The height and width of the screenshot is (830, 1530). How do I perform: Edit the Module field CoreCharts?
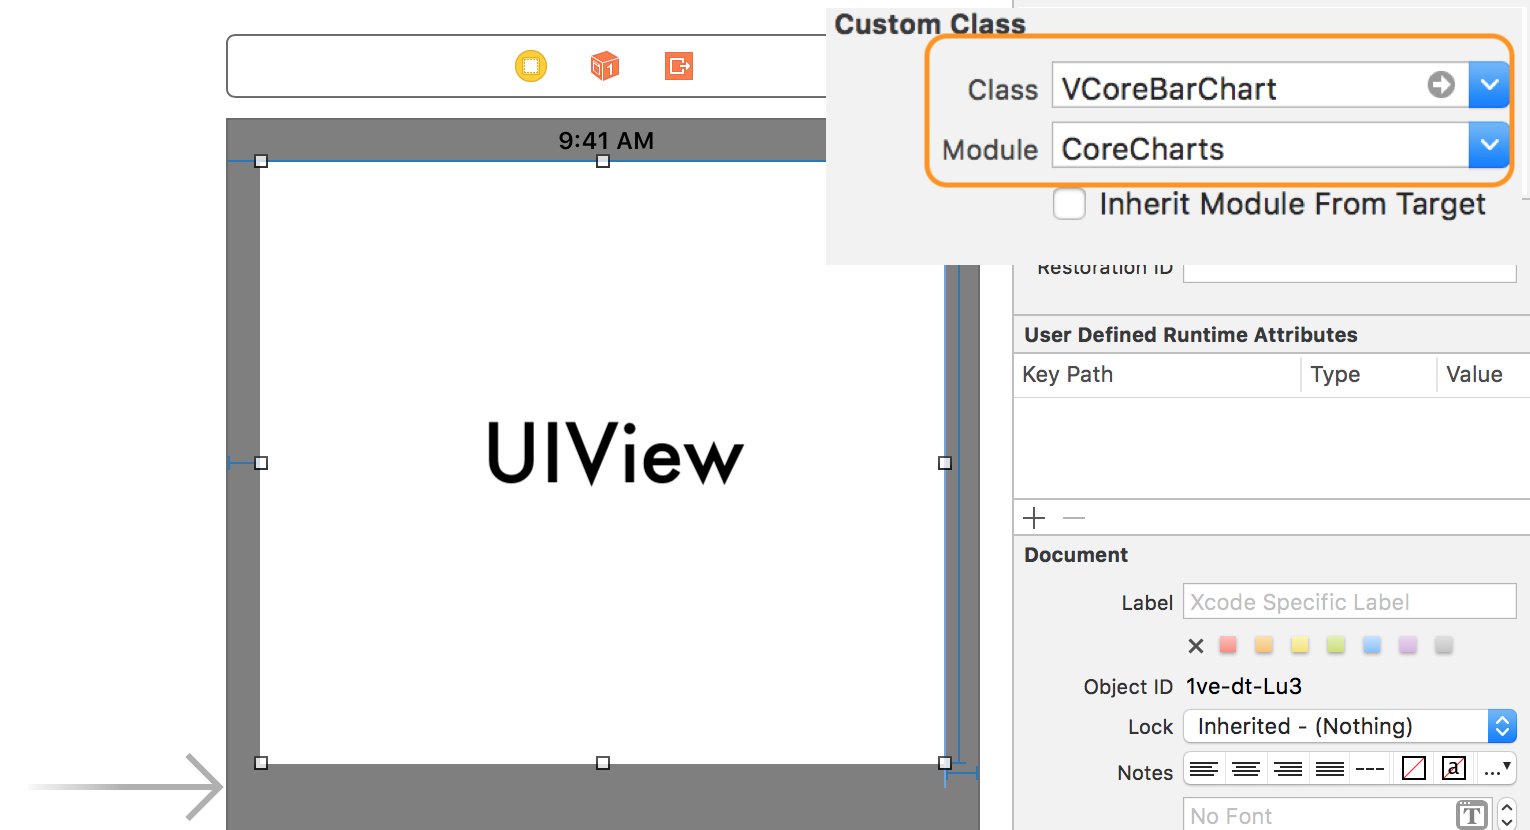(1260, 145)
